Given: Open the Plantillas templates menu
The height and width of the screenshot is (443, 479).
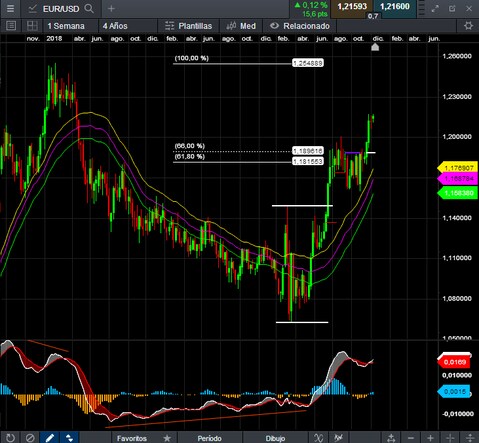Looking at the screenshot, I should (189, 26).
